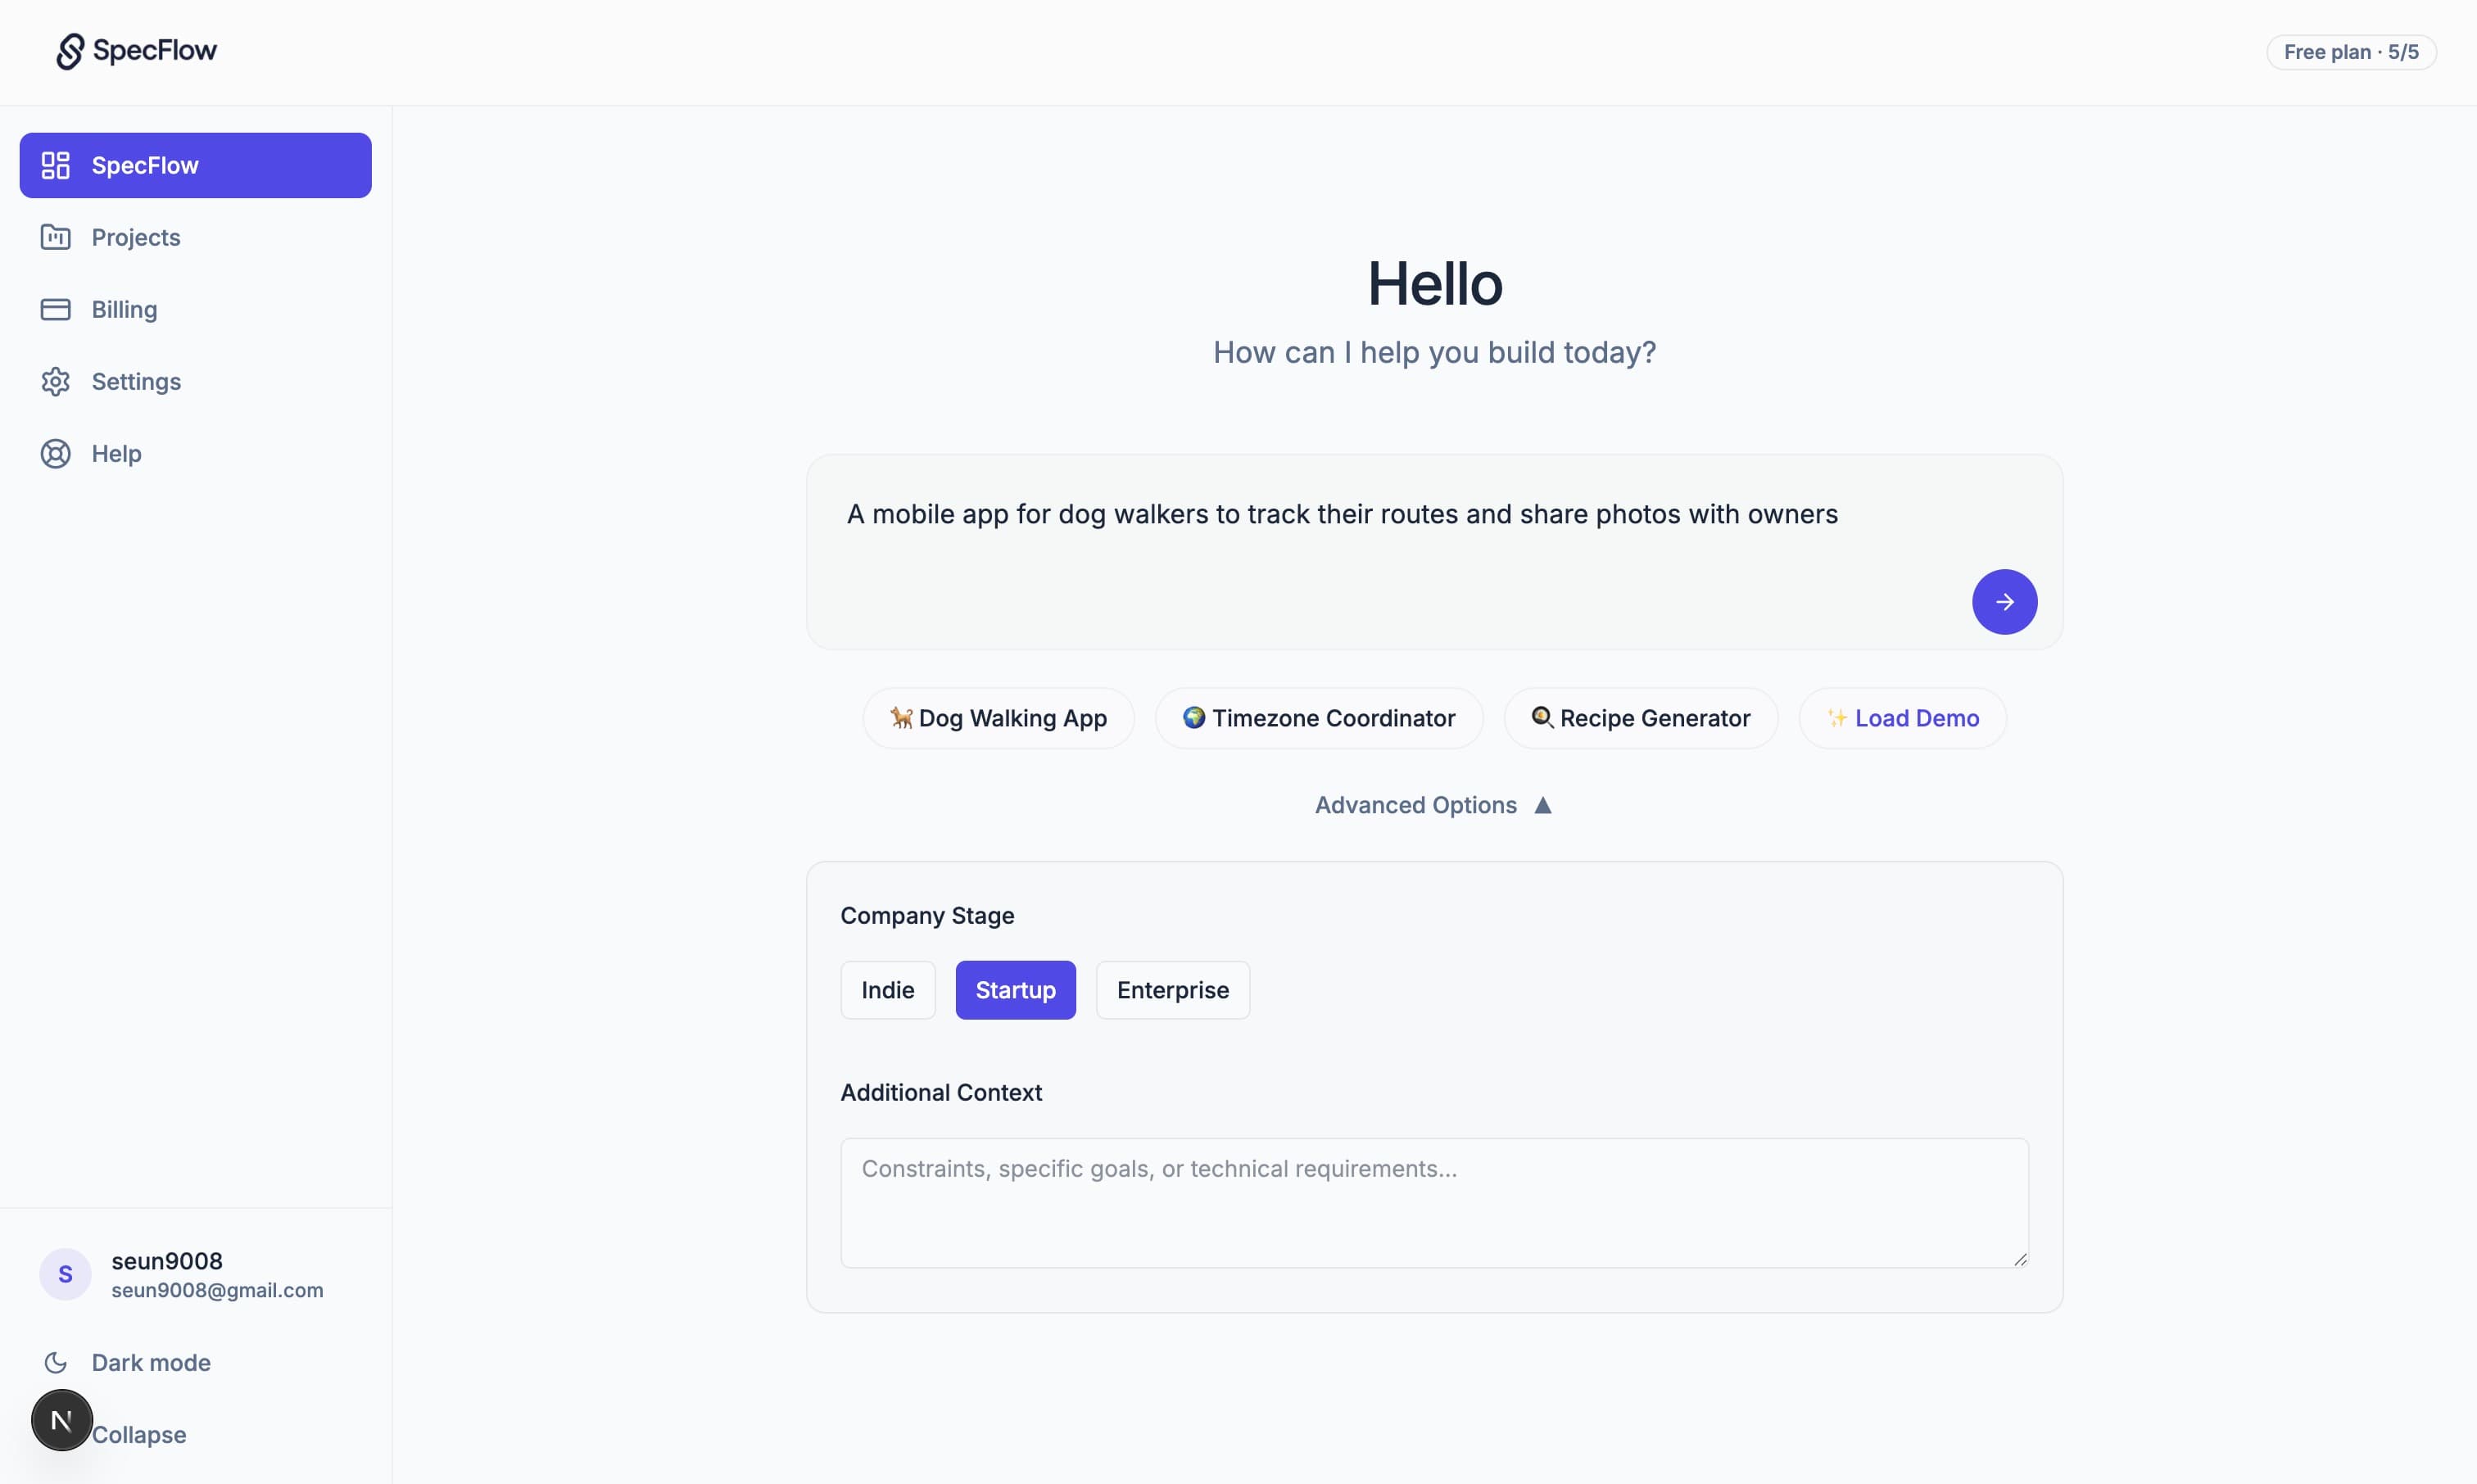Click the SpecFlow logo icon in the header

(x=68, y=51)
